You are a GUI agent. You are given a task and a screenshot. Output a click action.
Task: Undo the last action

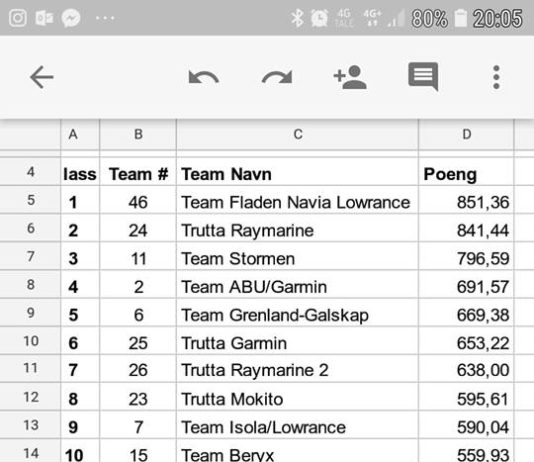[x=203, y=77]
